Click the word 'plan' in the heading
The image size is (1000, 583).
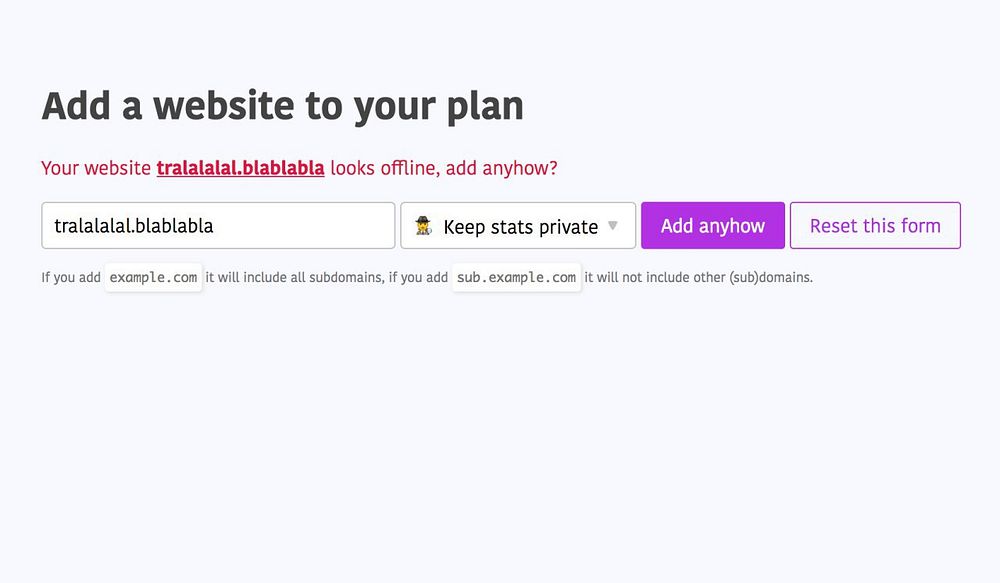coord(485,107)
